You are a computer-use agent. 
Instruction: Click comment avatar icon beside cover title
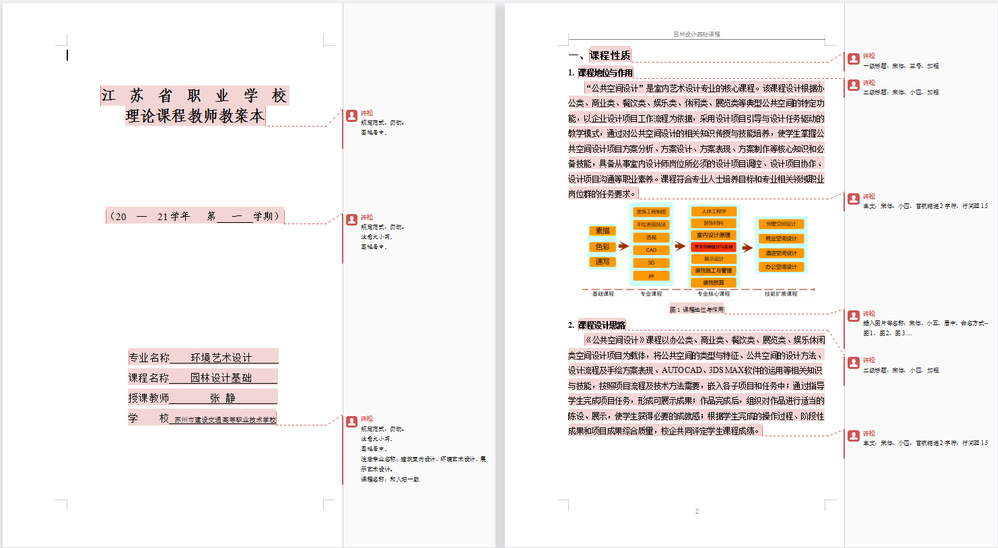point(351,116)
